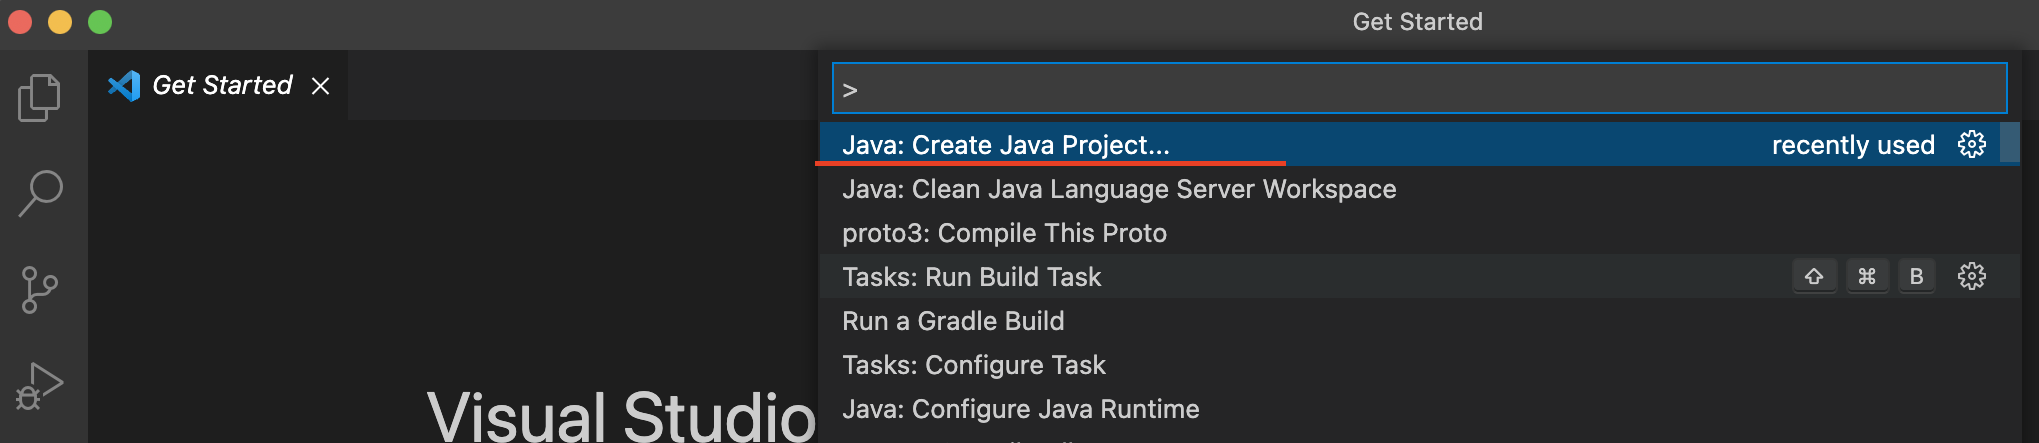Click the VS Code logo on Get Started tab
This screenshot has height=443, width=2039.
[124, 86]
